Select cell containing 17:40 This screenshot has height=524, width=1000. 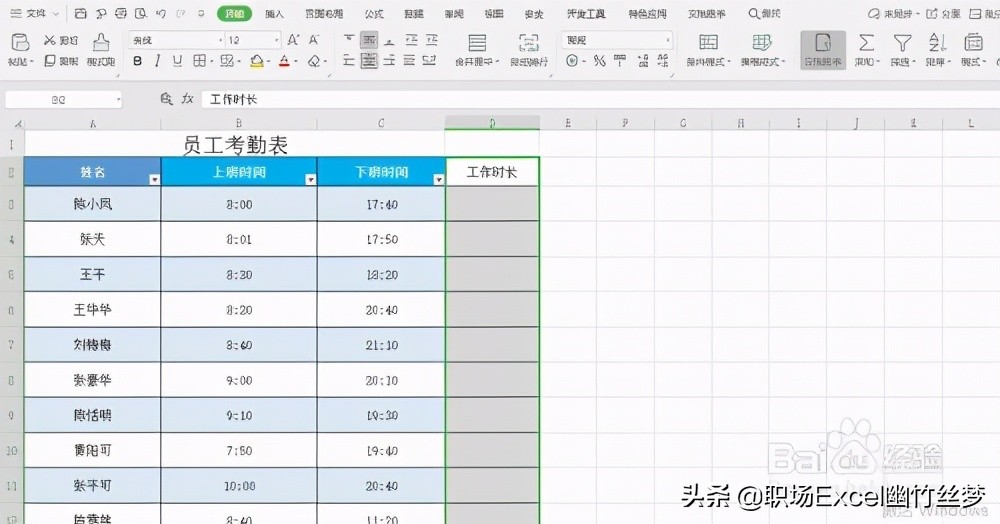click(x=381, y=204)
